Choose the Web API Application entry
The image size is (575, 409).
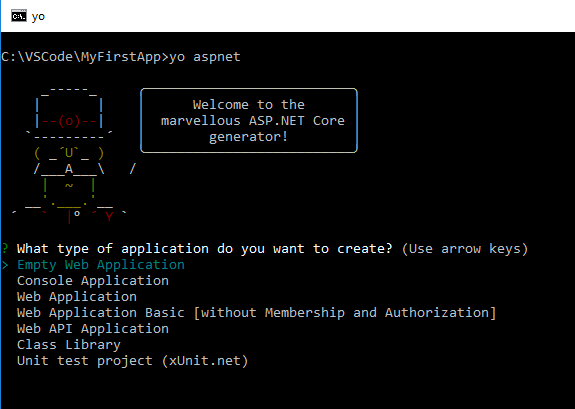[93, 329]
